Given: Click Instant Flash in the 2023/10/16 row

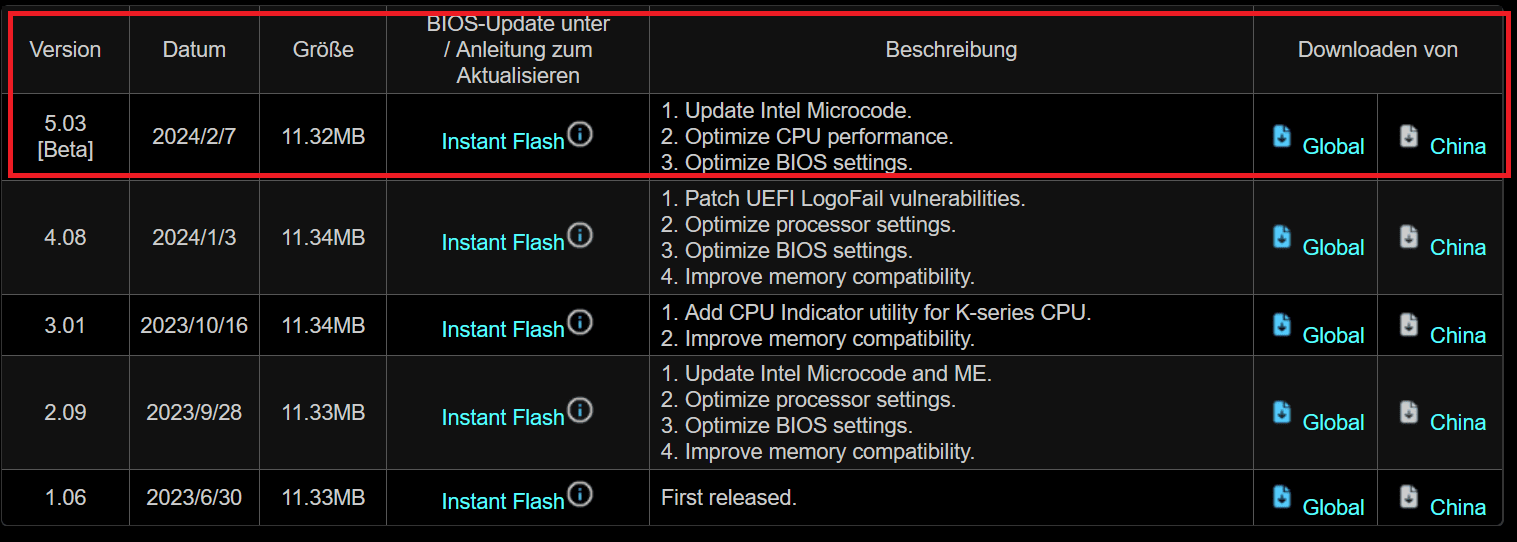Looking at the screenshot, I should coord(503,330).
